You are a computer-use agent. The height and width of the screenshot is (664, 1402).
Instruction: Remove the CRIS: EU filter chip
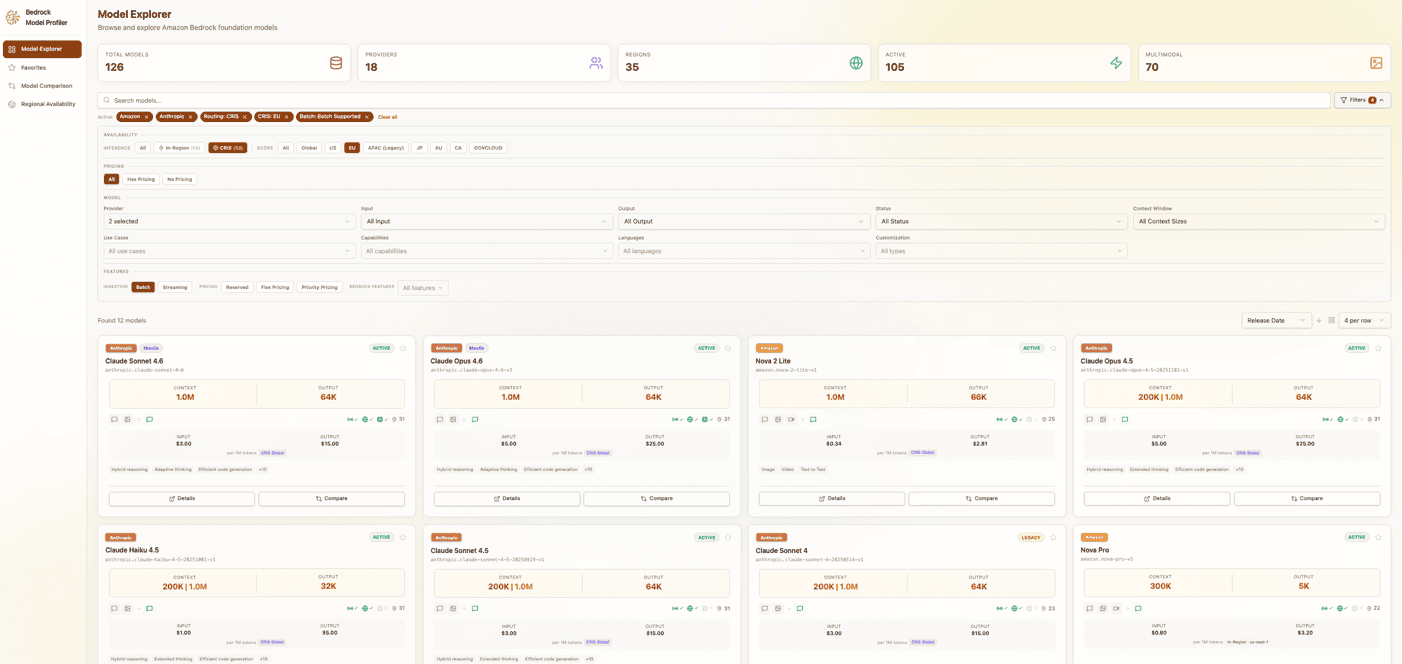[287, 117]
